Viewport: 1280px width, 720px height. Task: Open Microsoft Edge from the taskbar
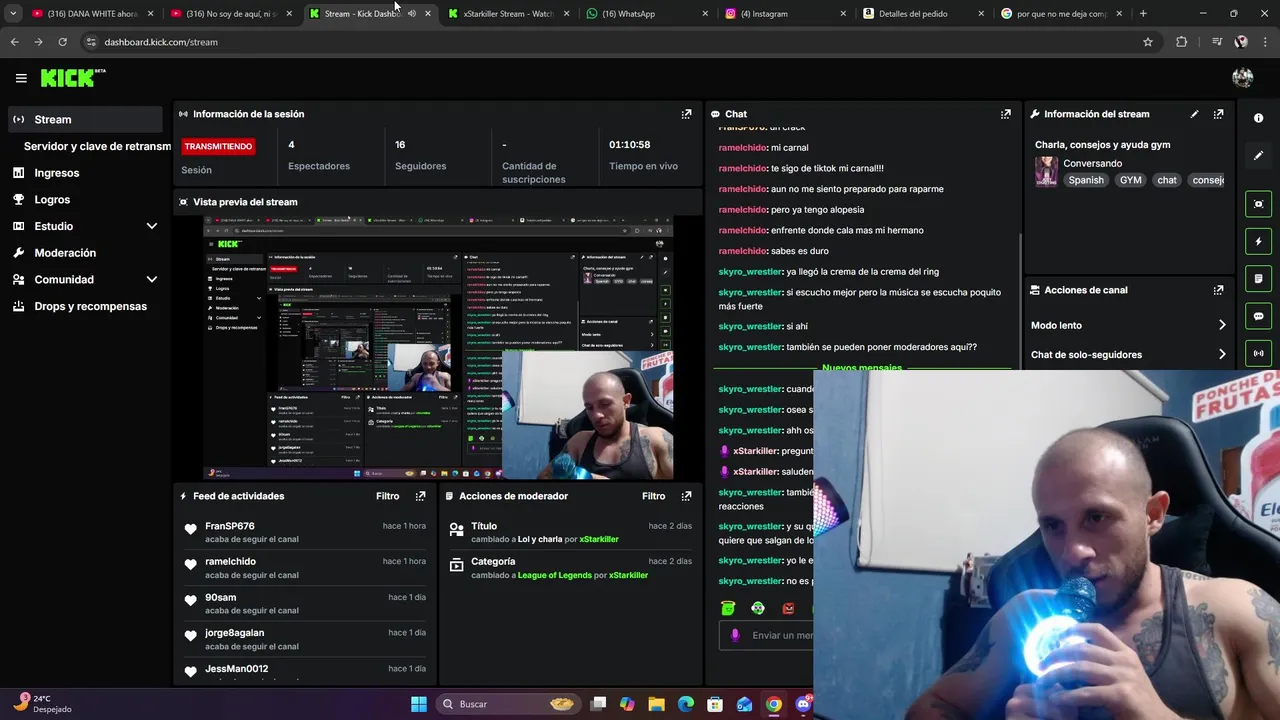point(685,704)
